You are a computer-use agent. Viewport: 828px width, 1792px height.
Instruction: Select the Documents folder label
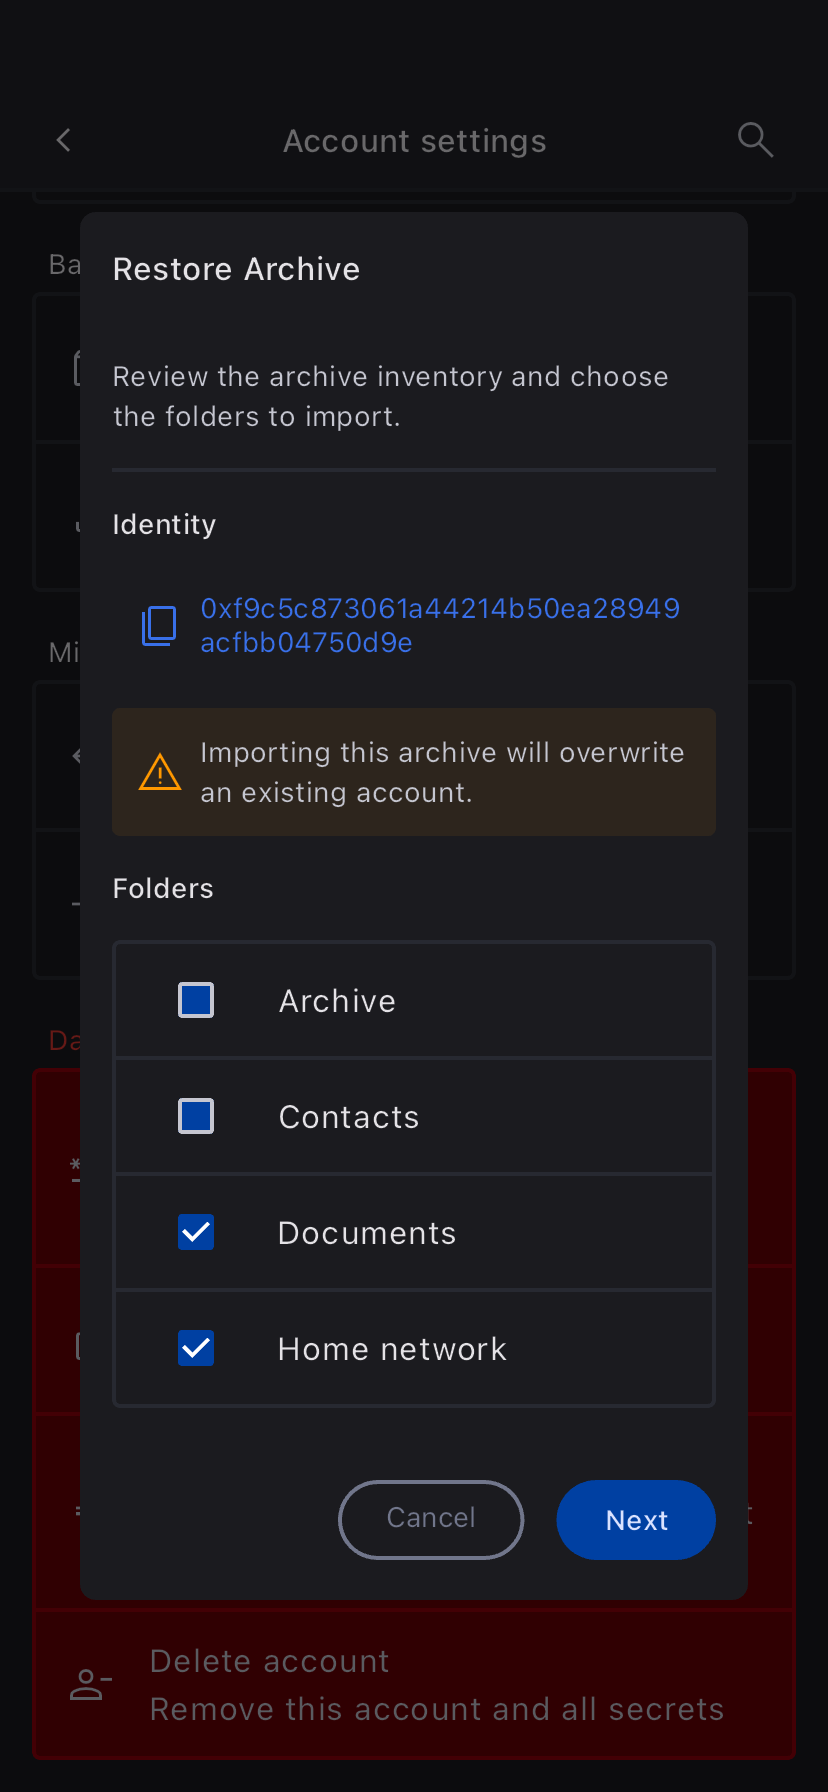click(x=367, y=1233)
